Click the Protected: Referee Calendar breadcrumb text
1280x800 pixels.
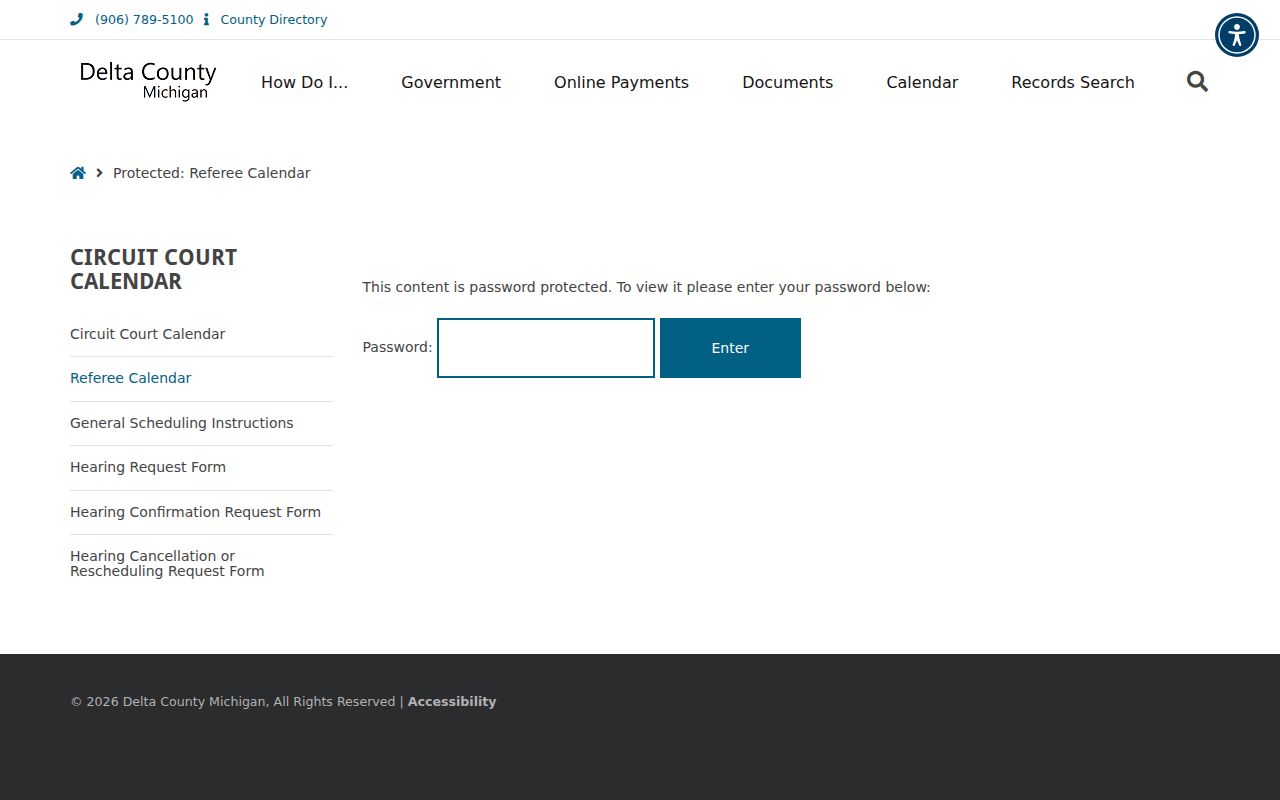coord(212,173)
